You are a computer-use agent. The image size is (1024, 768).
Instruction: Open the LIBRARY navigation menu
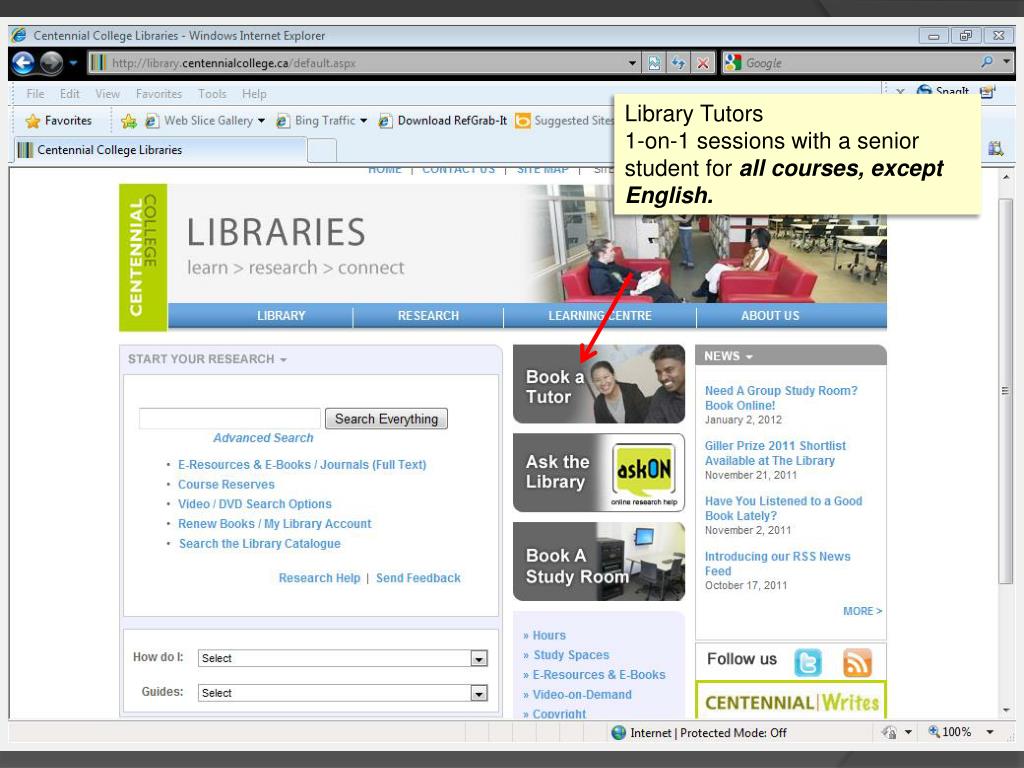(x=281, y=315)
